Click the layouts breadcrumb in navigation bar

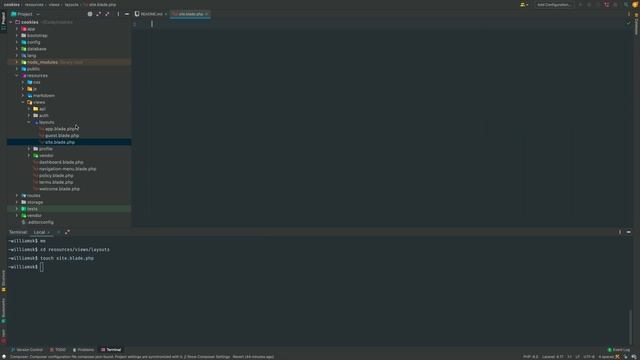[x=71, y=4]
